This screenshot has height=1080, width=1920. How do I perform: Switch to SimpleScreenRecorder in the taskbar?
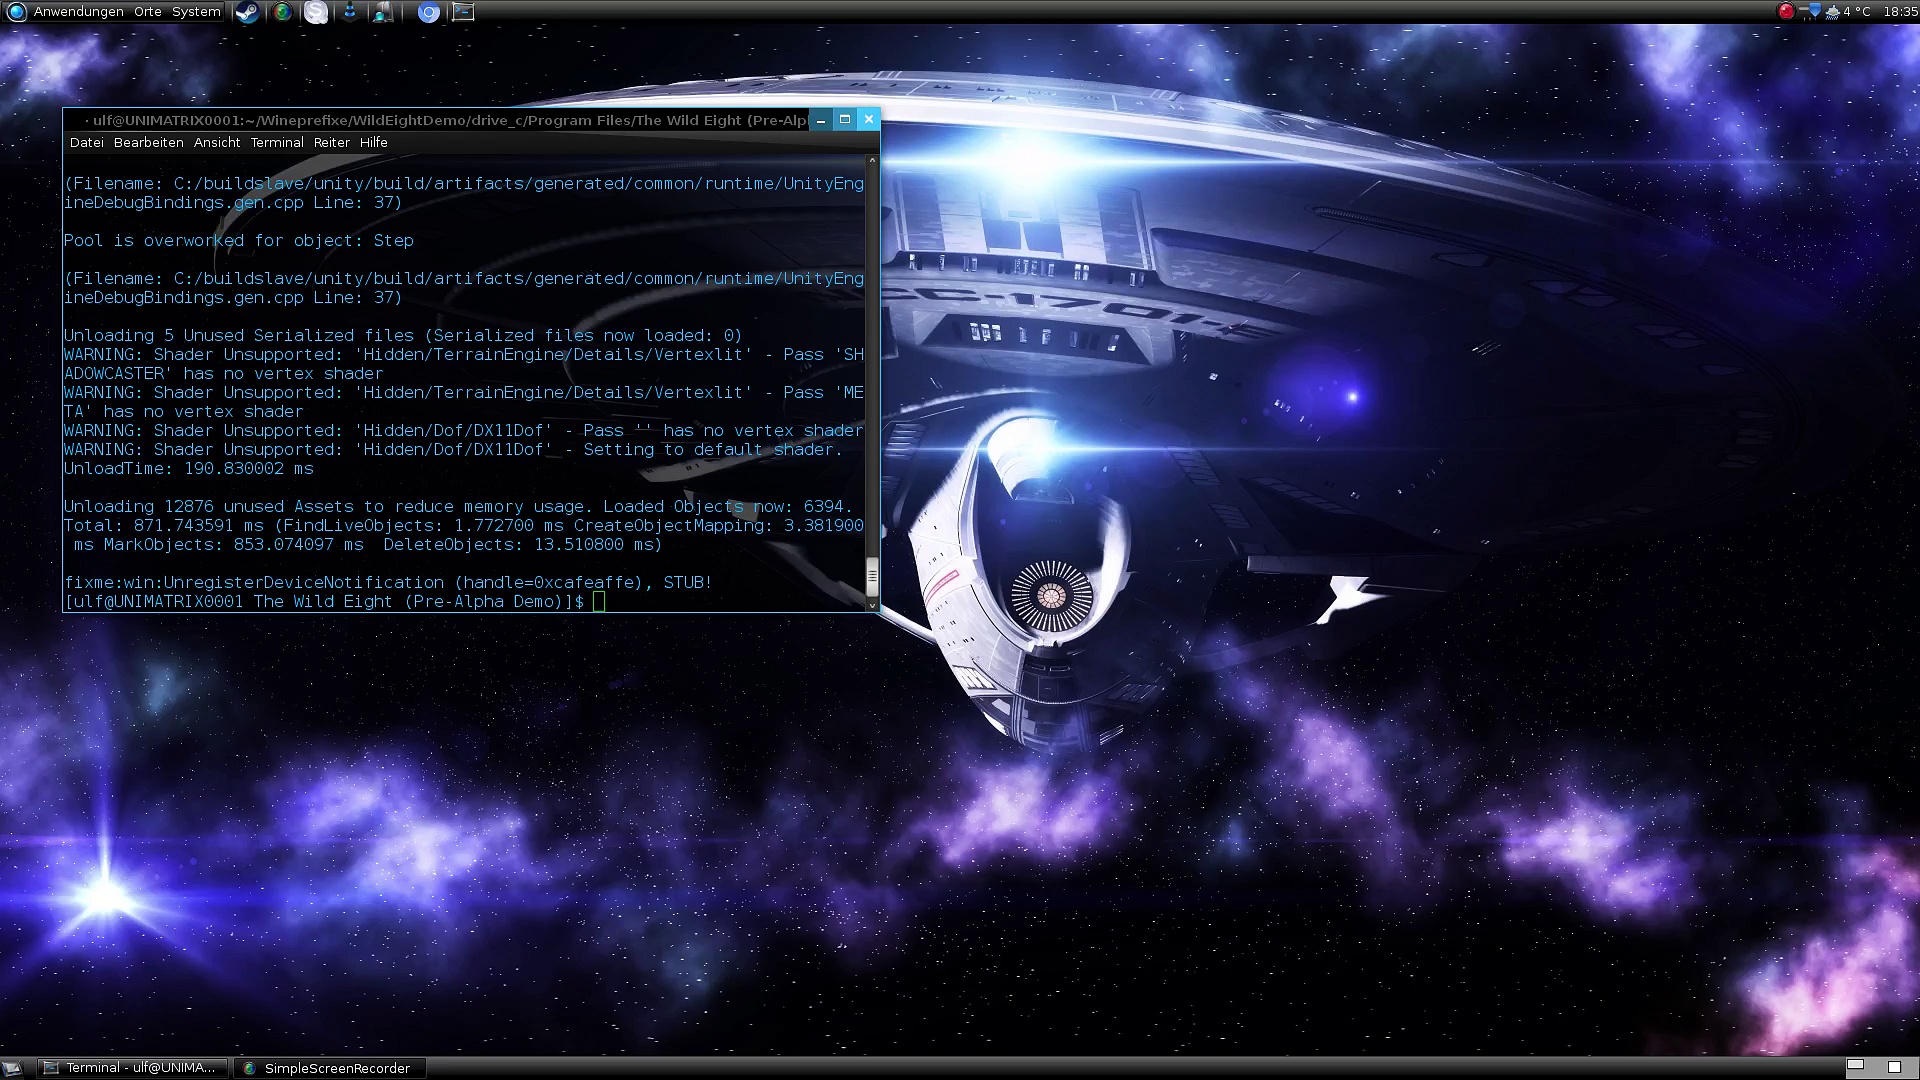pos(328,1068)
